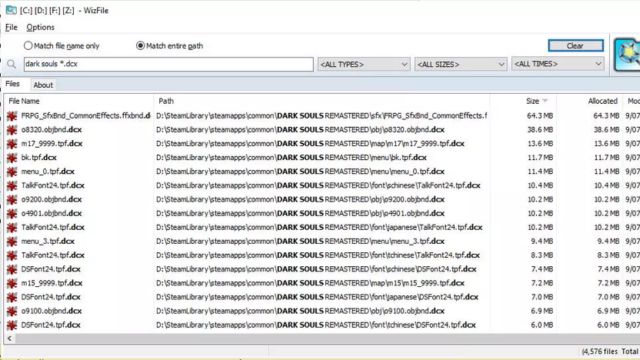Open the ALL TIMES dropdown
Viewport: 640px width, 360px height.
pos(558,64)
